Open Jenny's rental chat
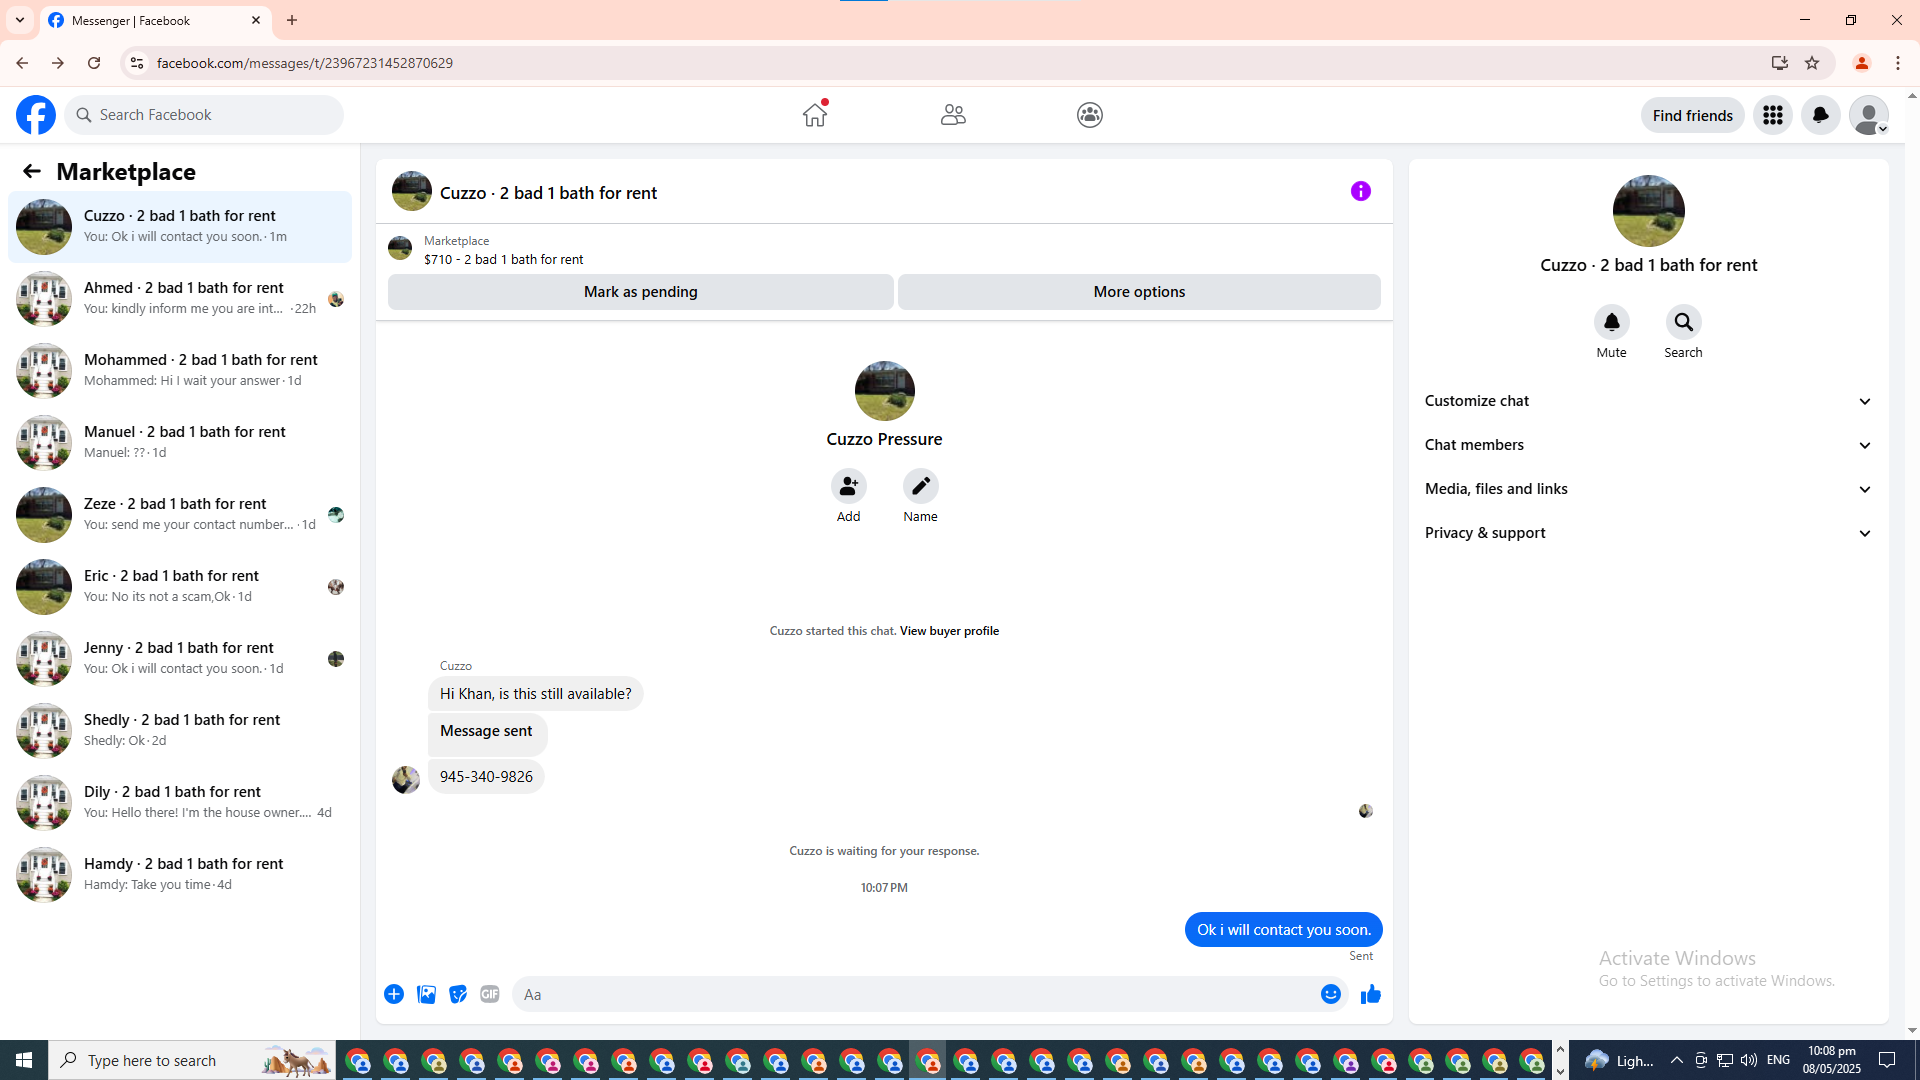 (x=180, y=659)
